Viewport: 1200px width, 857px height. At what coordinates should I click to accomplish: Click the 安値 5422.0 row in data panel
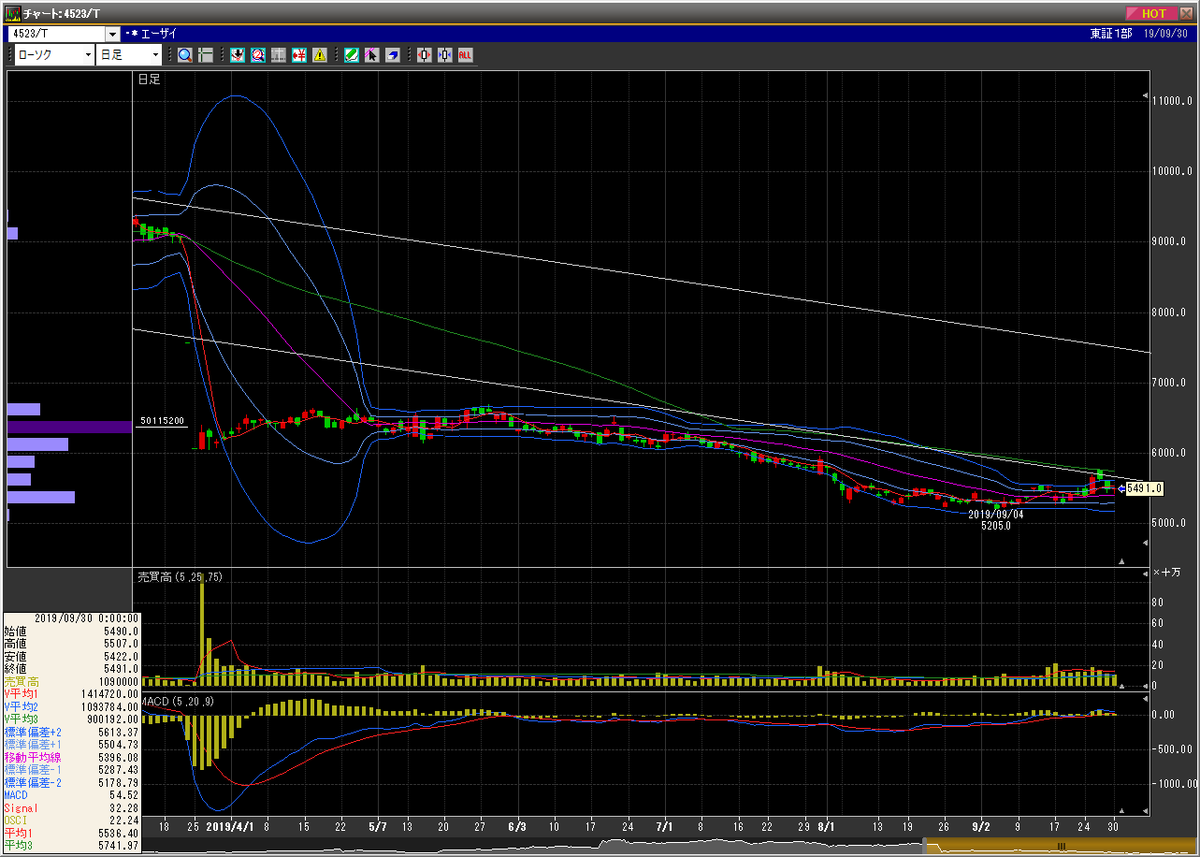coord(71,656)
